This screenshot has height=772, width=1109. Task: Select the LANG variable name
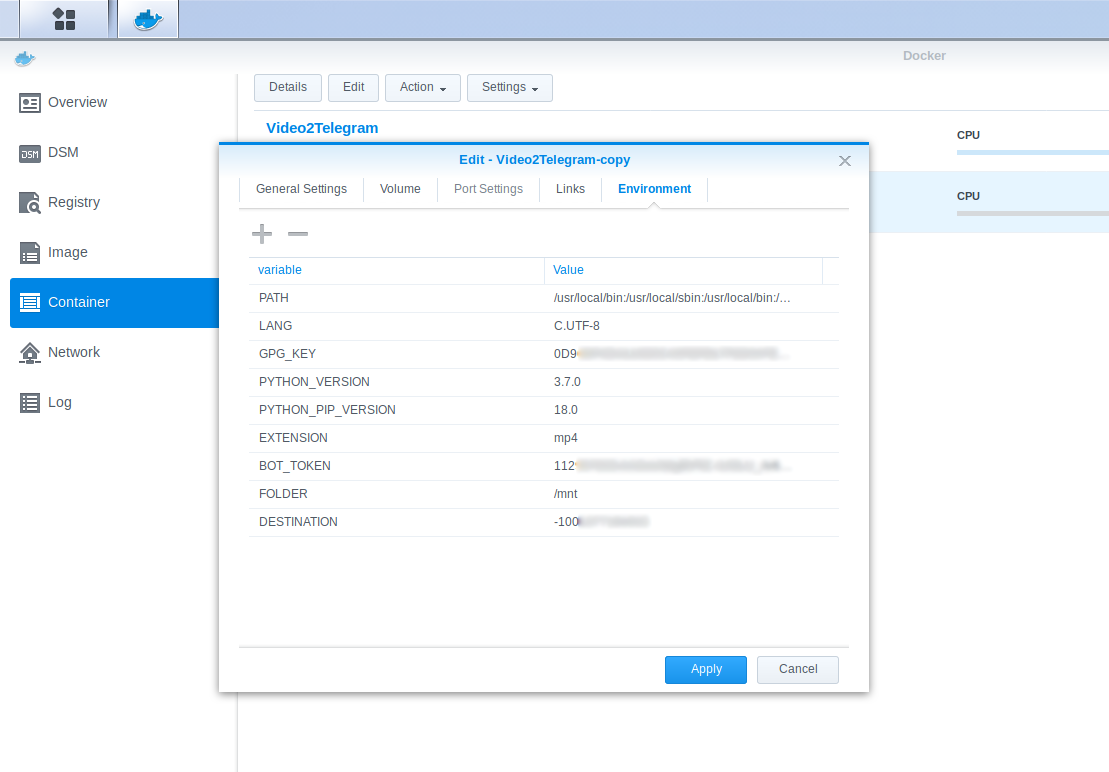click(x=275, y=327)
